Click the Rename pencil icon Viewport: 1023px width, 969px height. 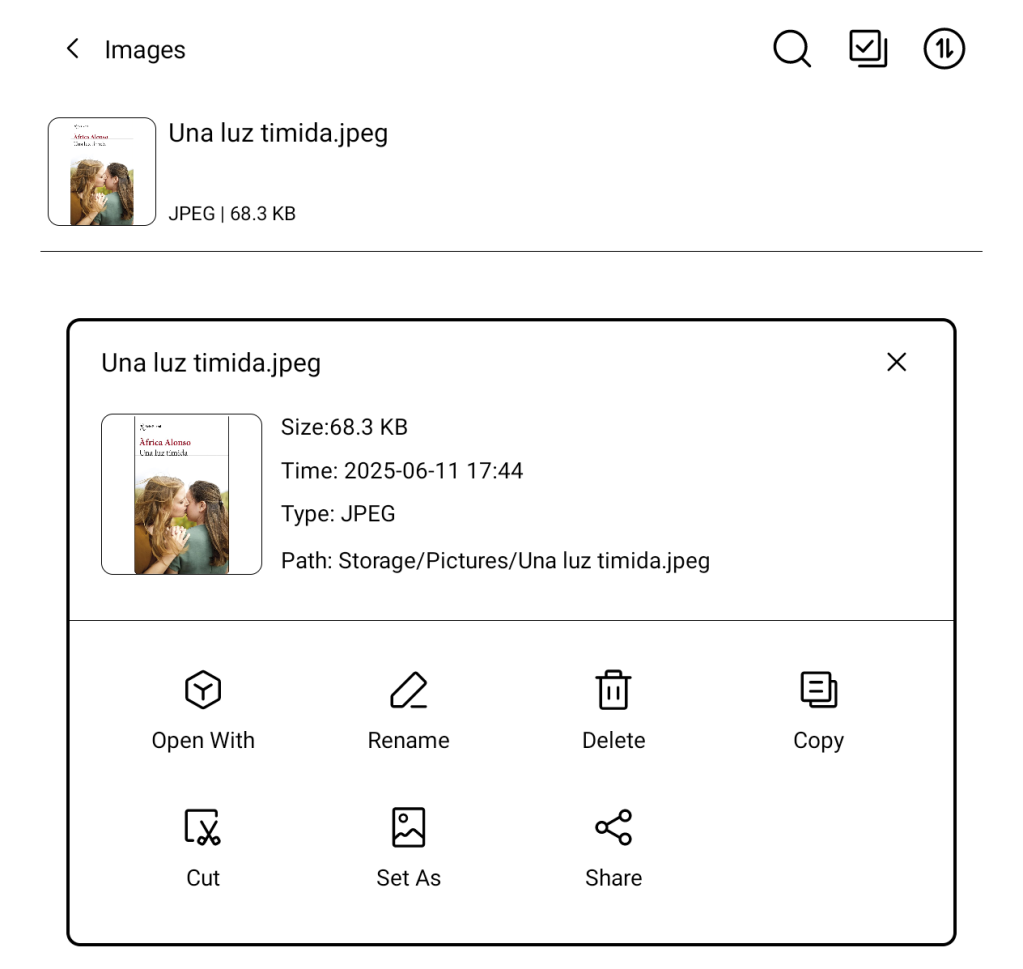[x=408, y=690]
